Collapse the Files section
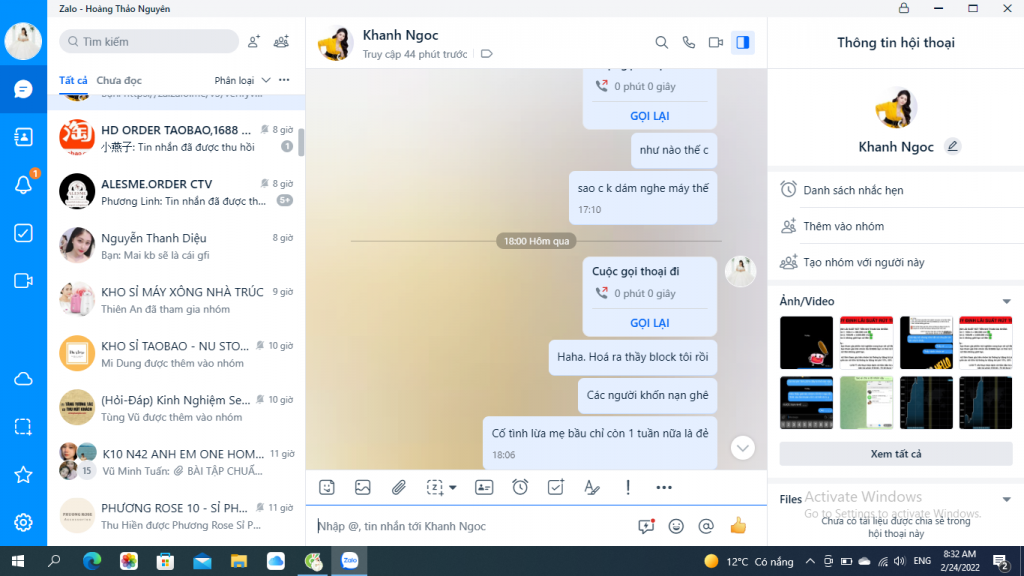Viewport: 1024px width, 576px height. click(x=1006, y=499)
